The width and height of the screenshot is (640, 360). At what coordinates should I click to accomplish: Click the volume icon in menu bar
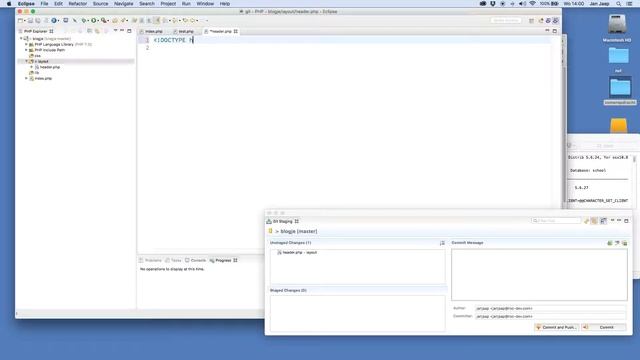[x=522, y=4]
